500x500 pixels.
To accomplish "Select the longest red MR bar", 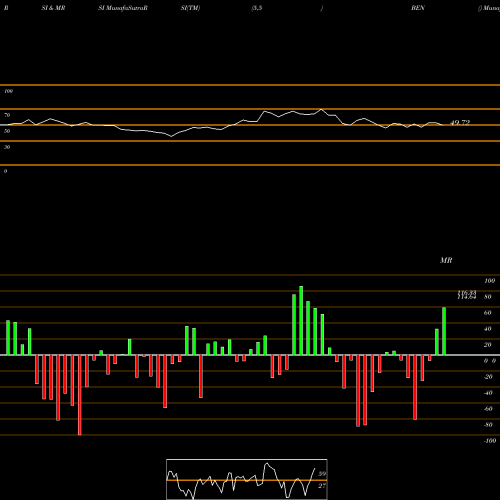I will click(79, 395).
